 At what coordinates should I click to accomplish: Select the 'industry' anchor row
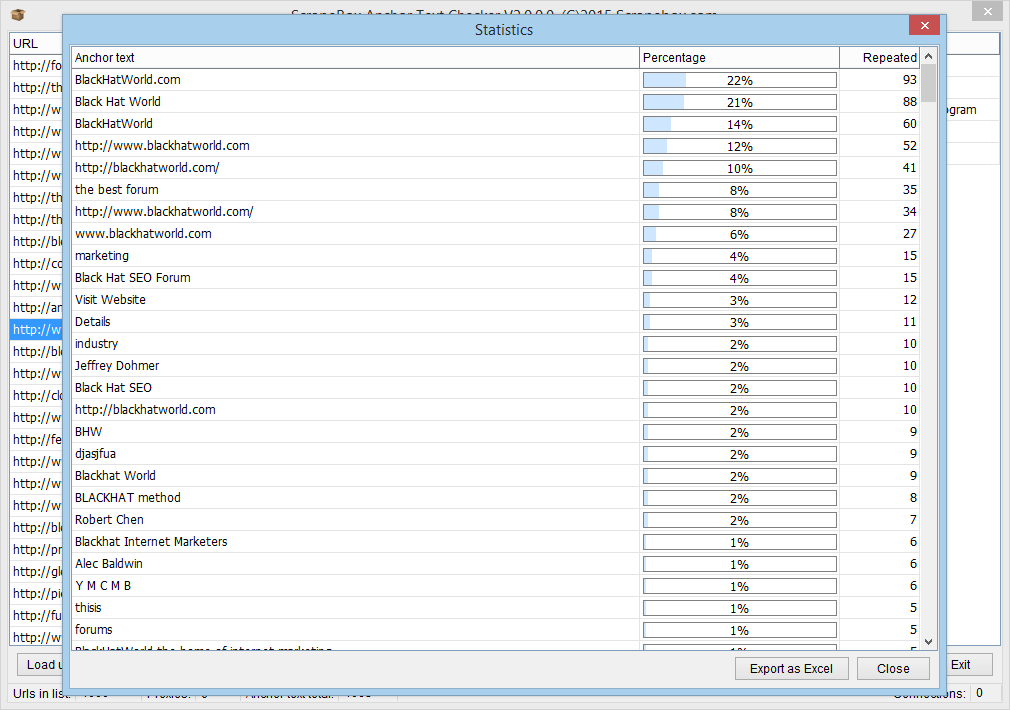495,343
